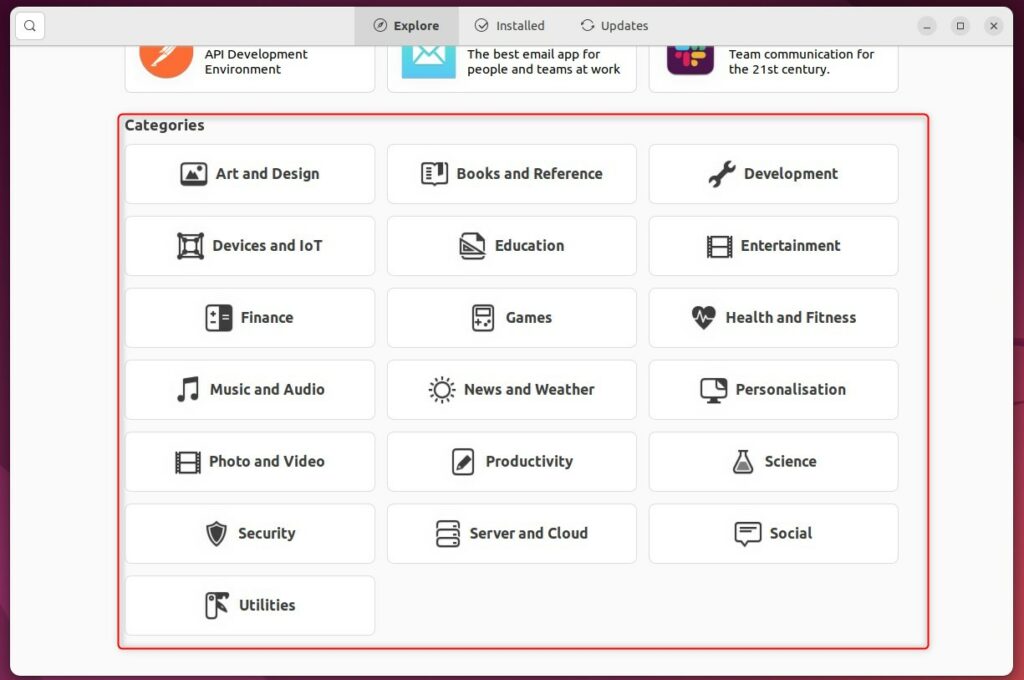Click the Social label text
This screenshot has width=1024, height=680.
[791, 533]
